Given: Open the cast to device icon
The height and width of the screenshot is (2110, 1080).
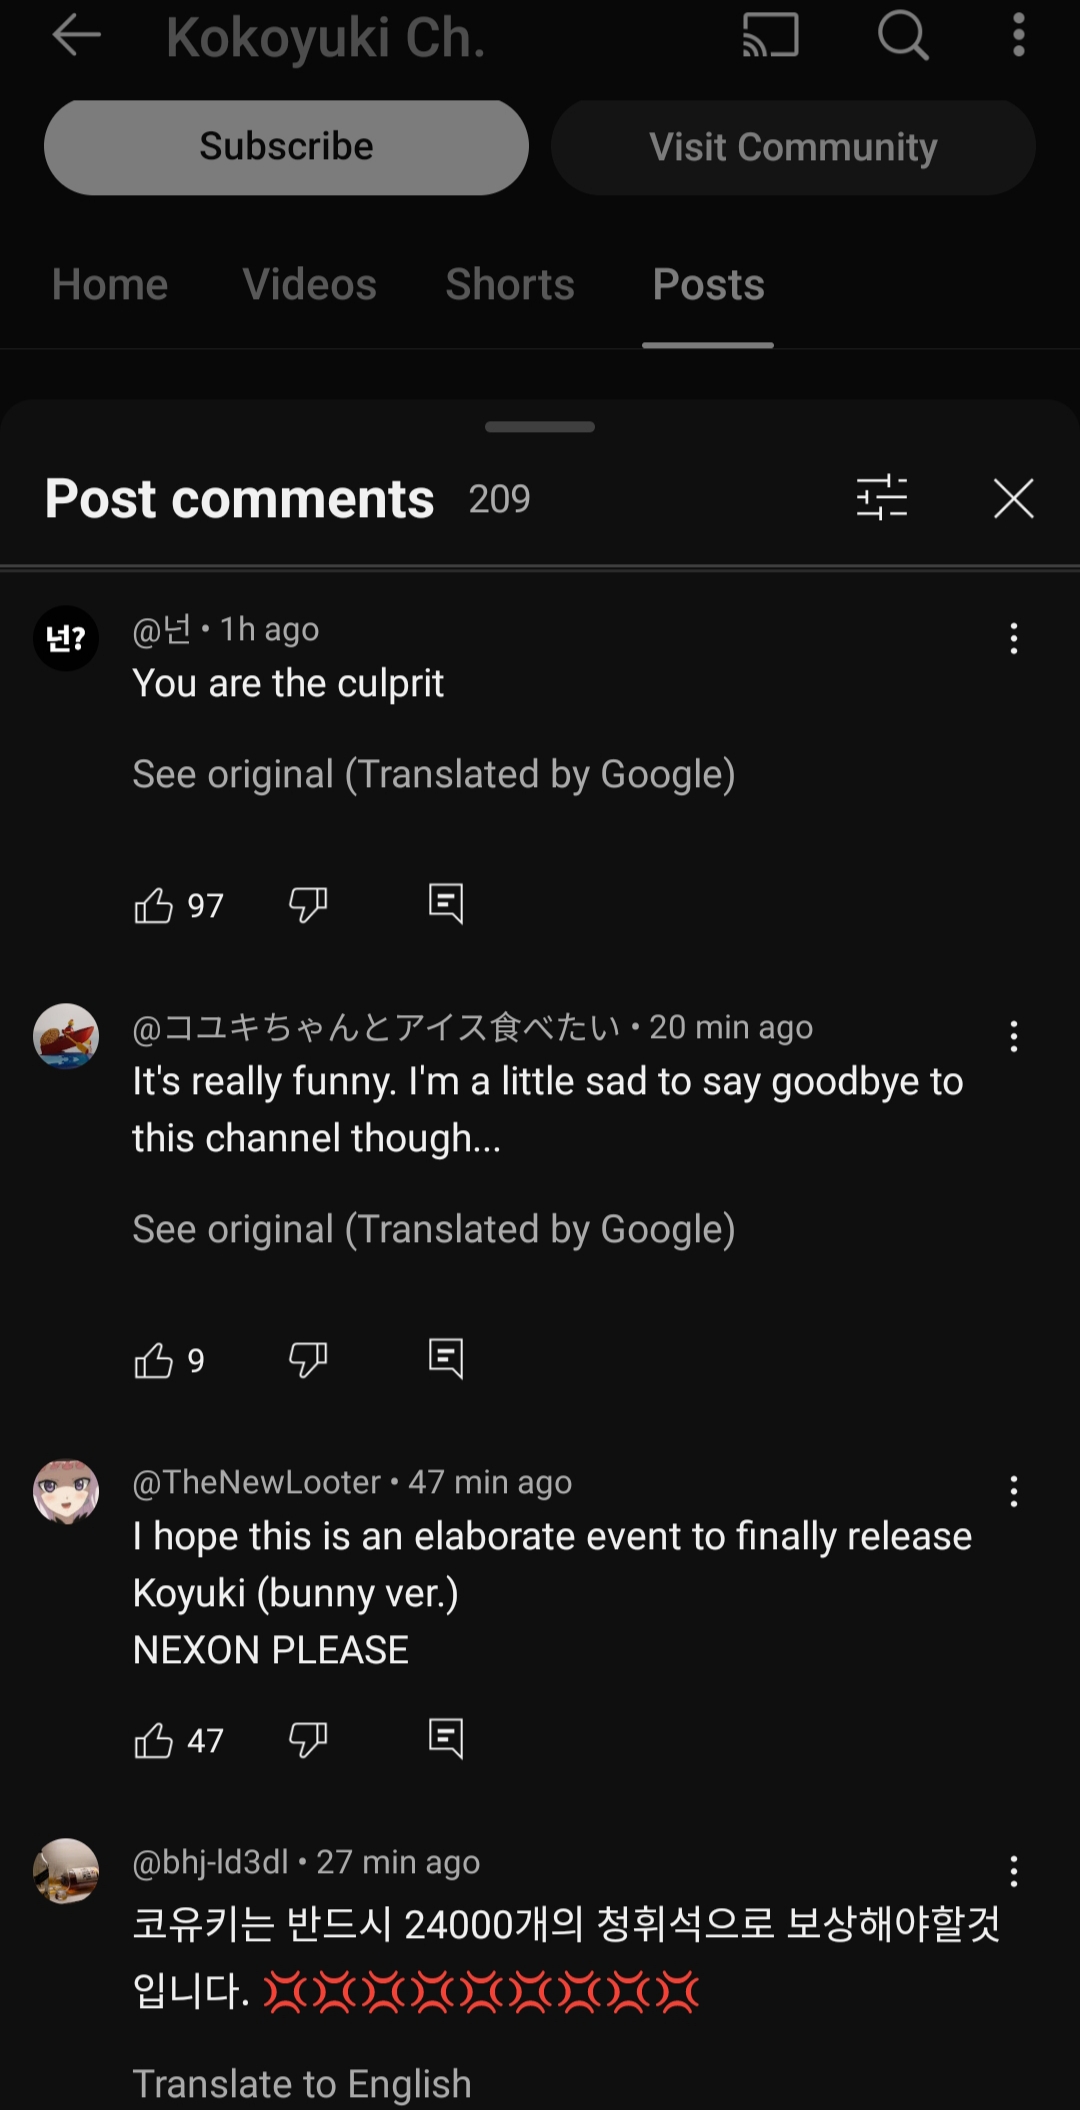Looking at the screenshot, I should click(770, 36).
